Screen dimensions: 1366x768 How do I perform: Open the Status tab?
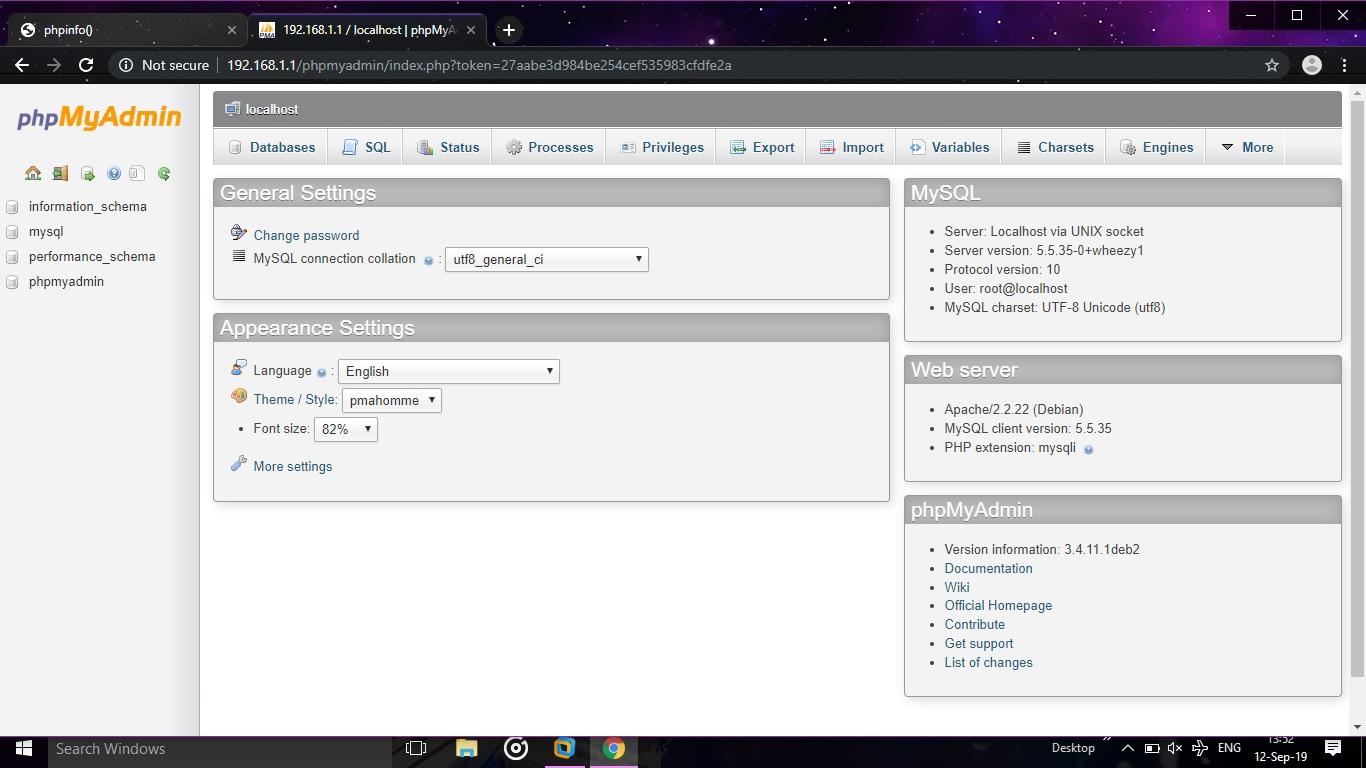(x=448, y=147)
